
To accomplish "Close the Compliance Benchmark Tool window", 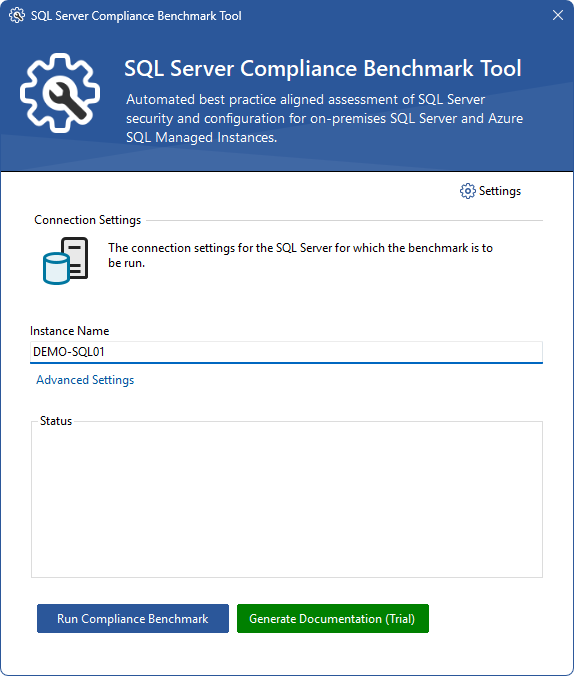I will (x=558, y=16).
